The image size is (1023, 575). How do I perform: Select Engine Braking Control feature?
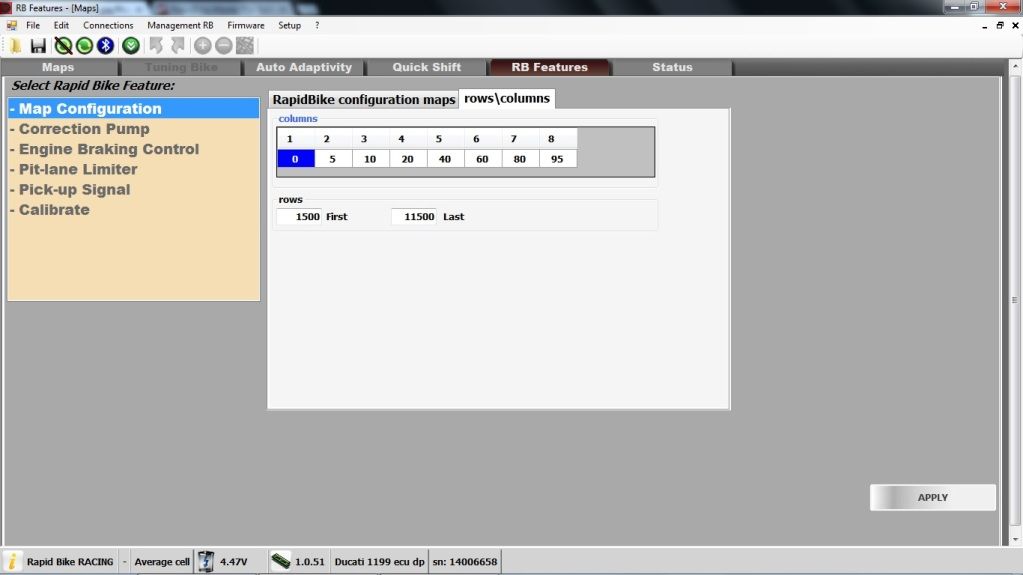coord(109,149)
